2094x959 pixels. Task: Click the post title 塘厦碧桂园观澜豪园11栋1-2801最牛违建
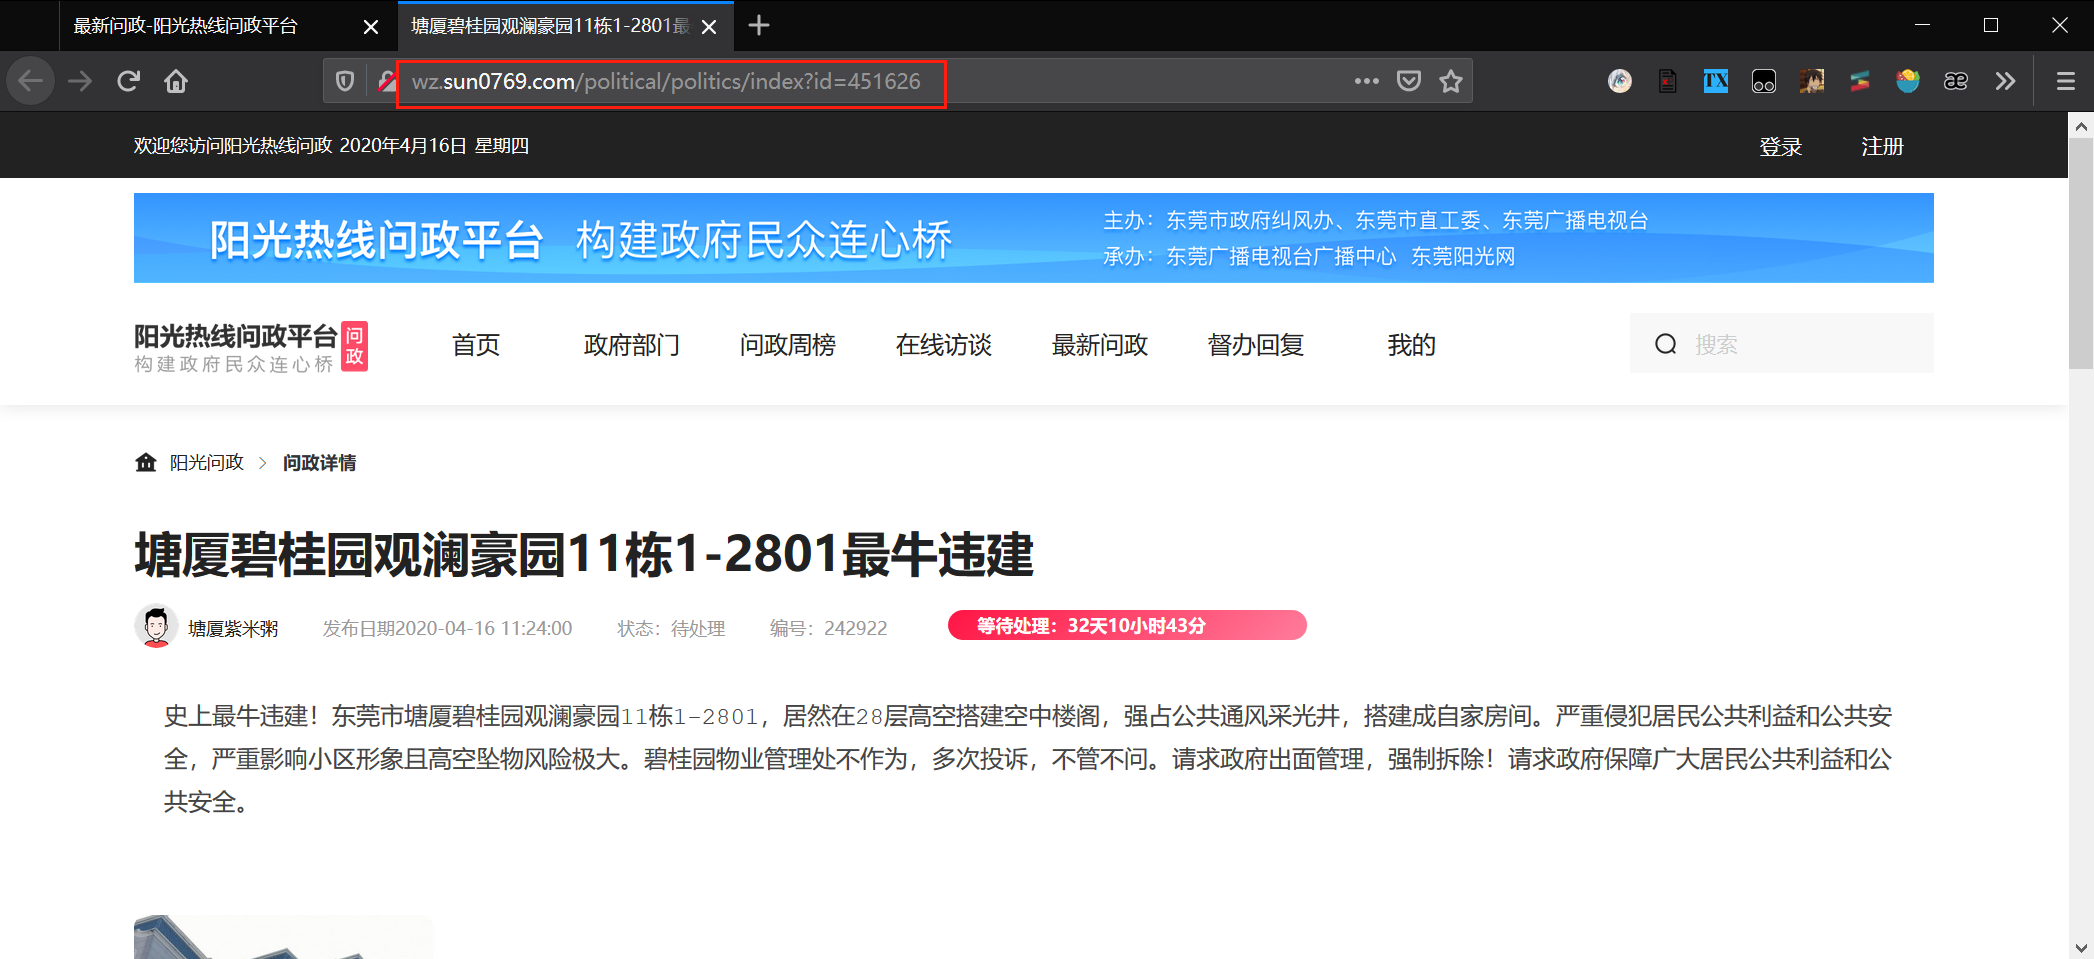point(584,555)
